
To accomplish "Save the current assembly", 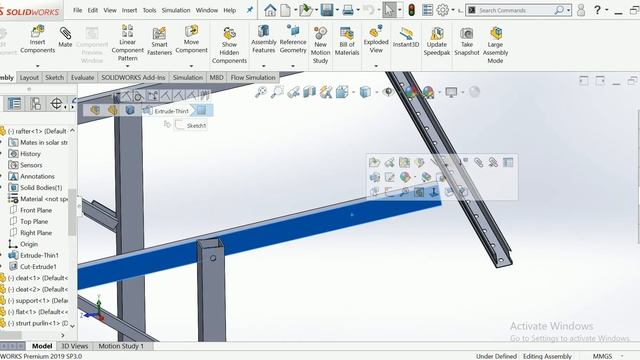I will coord(327,10).
